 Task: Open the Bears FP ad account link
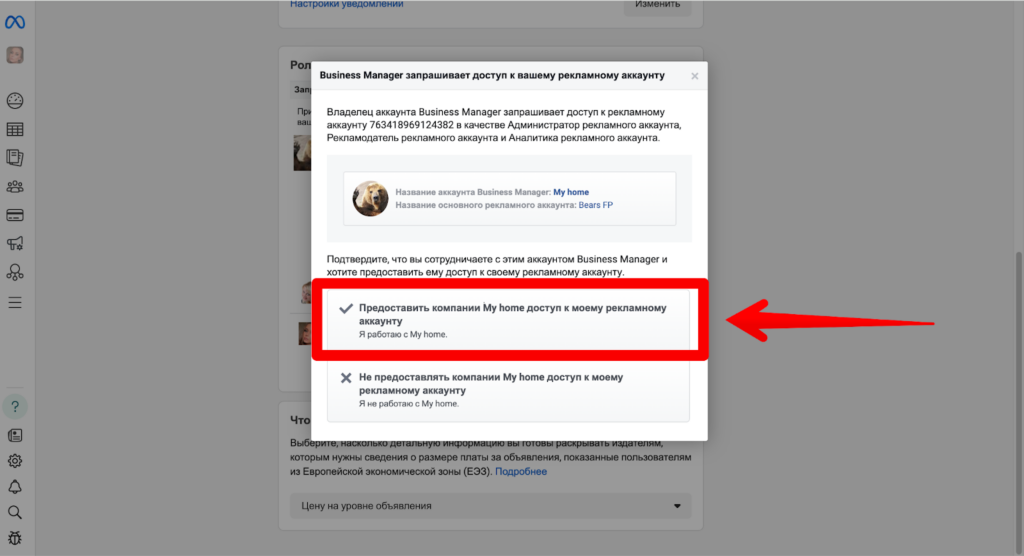[x=596, y=205]
